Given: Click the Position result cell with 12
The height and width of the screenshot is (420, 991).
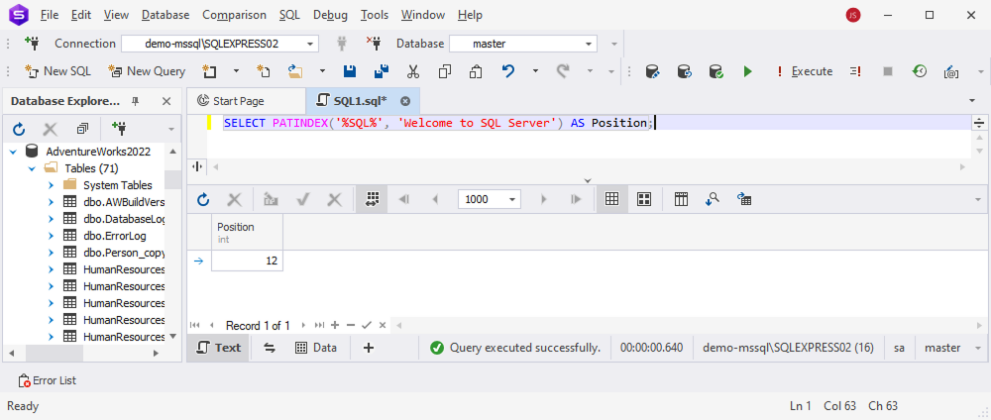Looking at the screenshot, I should point(248,261).
